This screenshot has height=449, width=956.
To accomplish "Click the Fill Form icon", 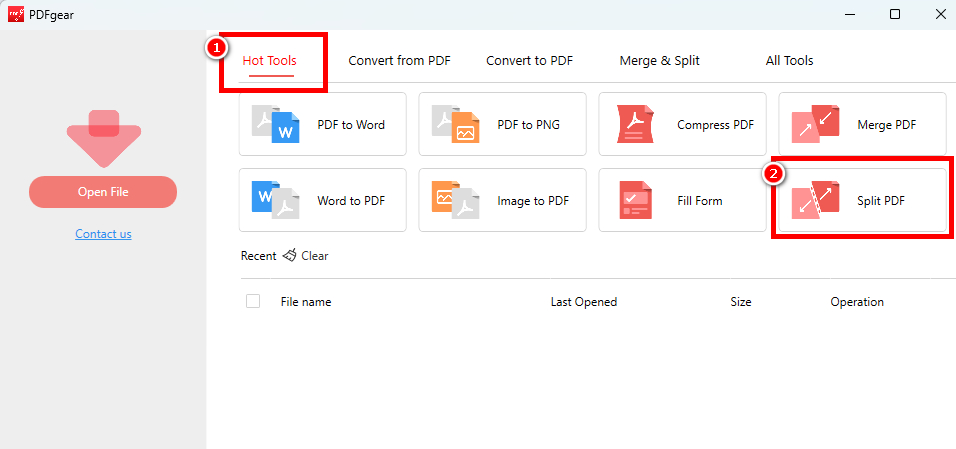I will [x=636, y=199].
